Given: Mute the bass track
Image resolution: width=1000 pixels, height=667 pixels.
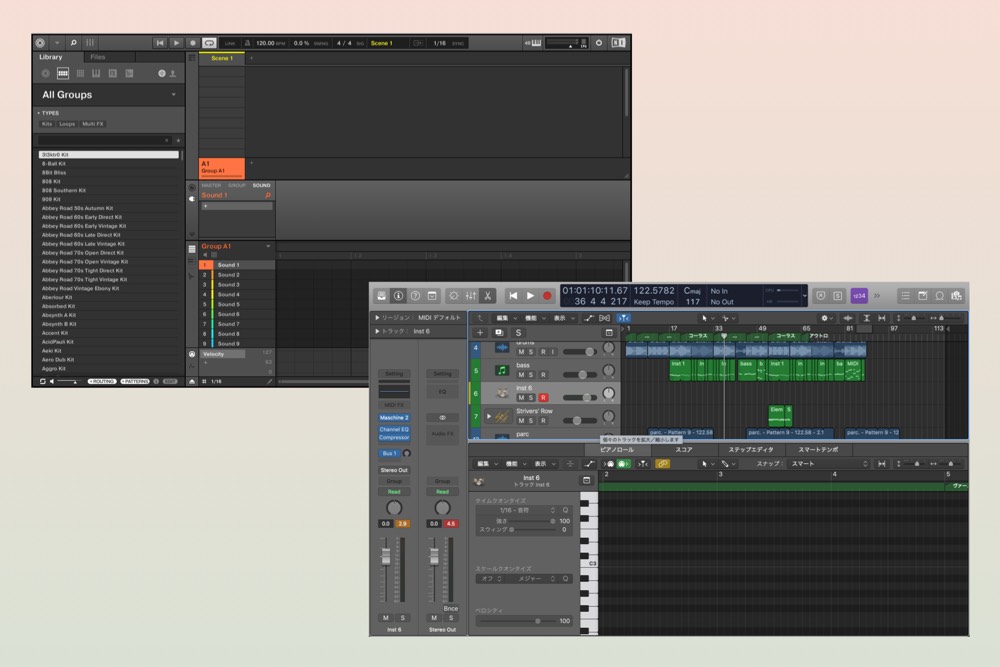Looking at the screenshot, I should (x=521, y=375).
